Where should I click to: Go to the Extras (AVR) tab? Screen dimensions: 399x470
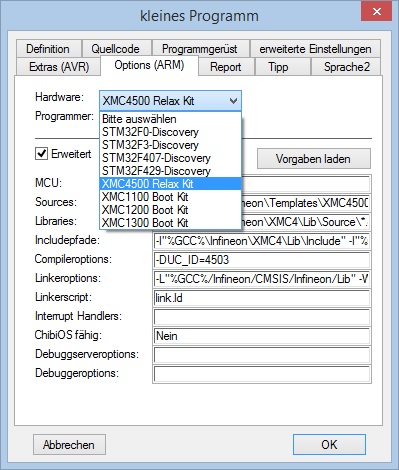(x=59, y=67)
